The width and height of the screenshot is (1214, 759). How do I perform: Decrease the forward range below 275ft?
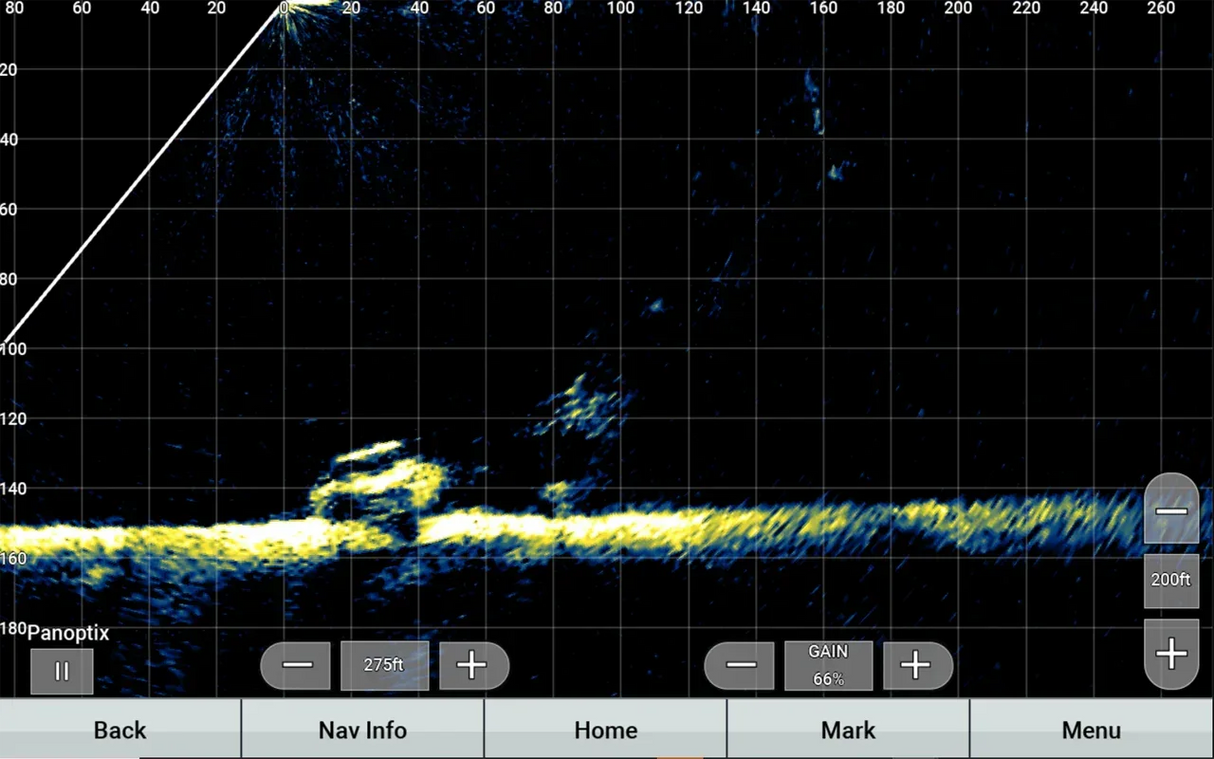pyautogui.click(x=296, y=665)
